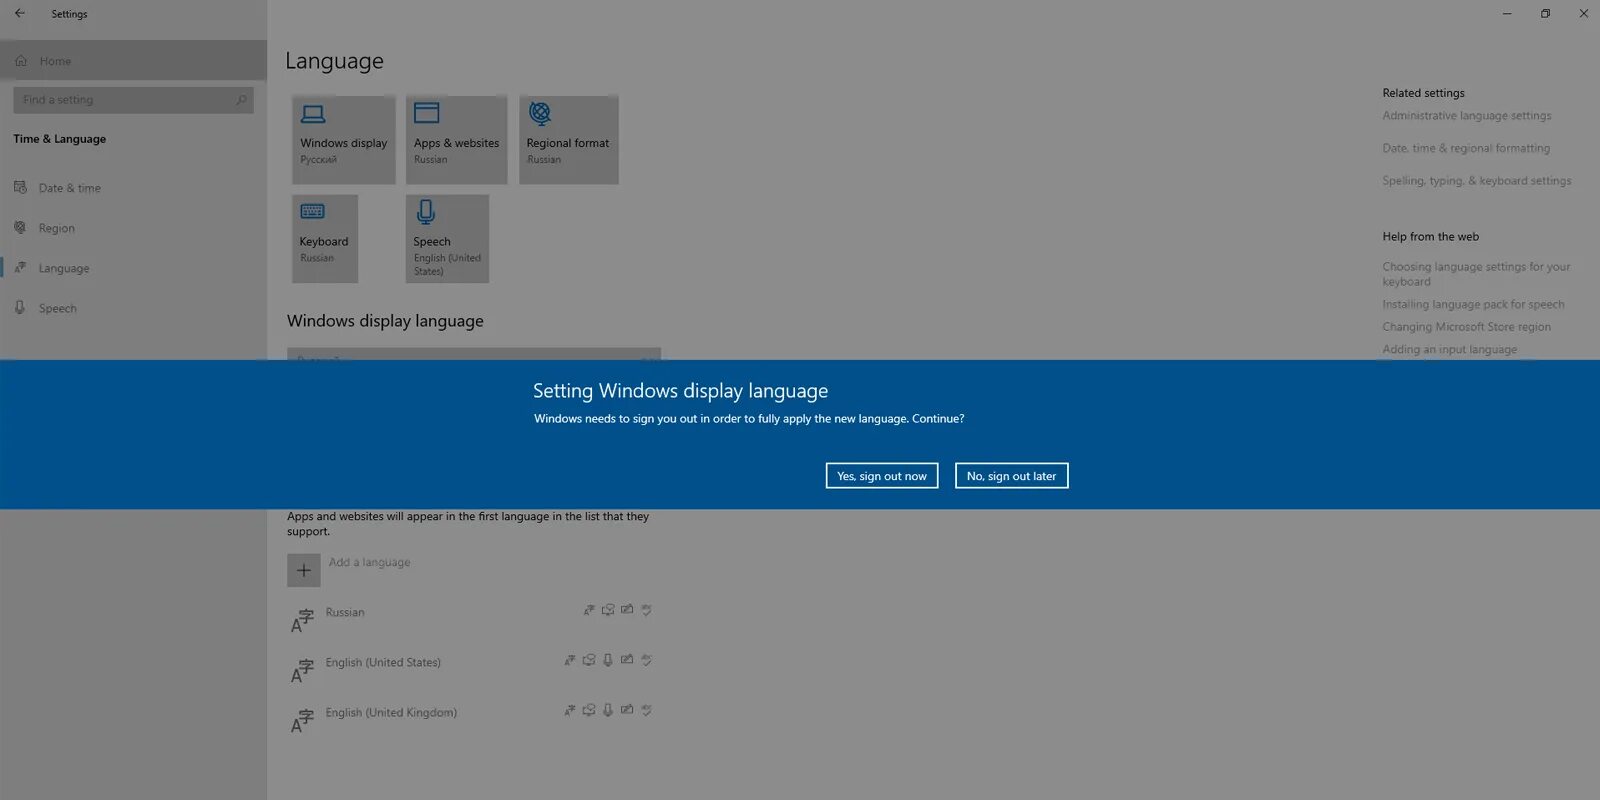
Task: Click the plus icon to add a language
Action: pyautogui.click(x=304, y=570)
